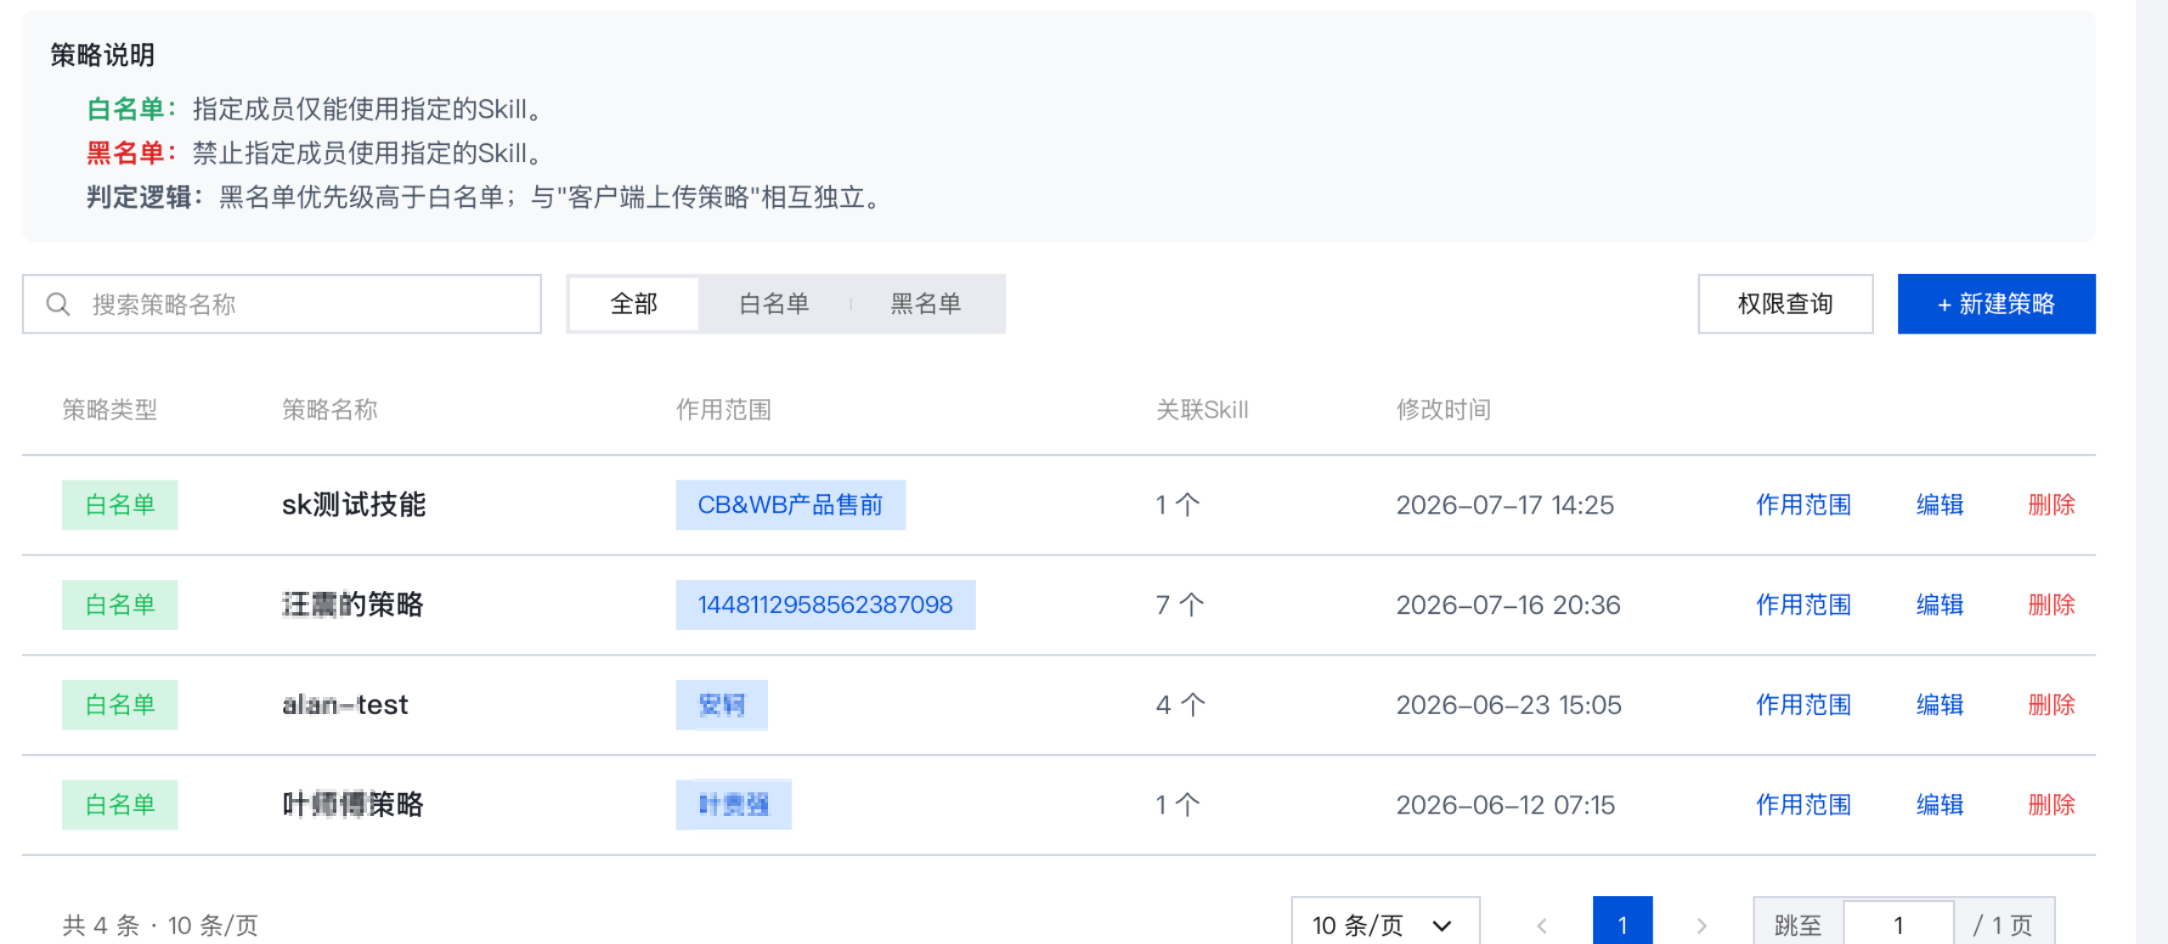Click the sk测试技能 policy name
The width and height of the screenshot is (2168, 944).
[354, 505]
